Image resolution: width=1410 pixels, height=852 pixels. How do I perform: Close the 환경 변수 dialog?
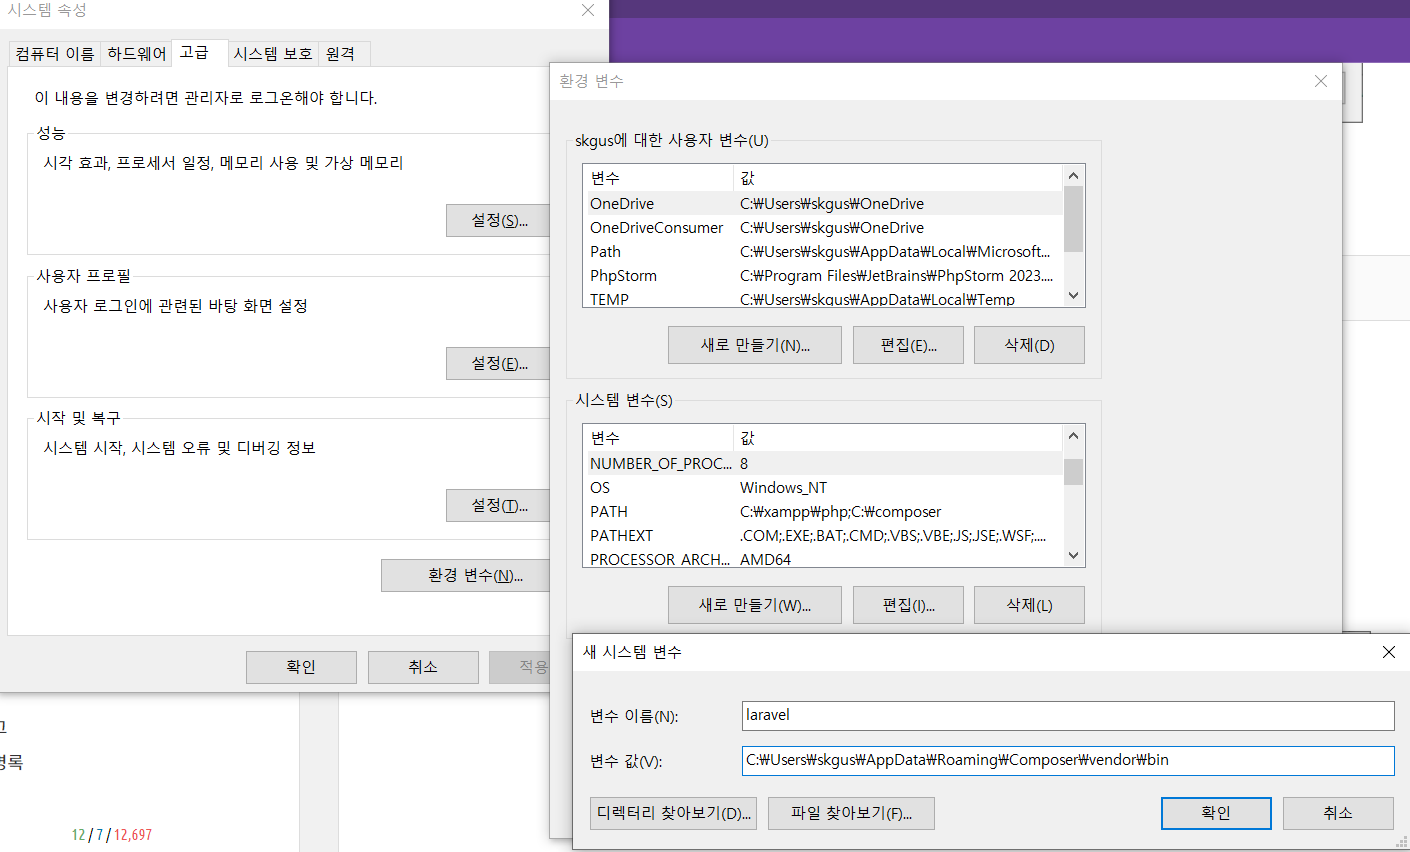pyautogui.click(x=1321, y=81)
